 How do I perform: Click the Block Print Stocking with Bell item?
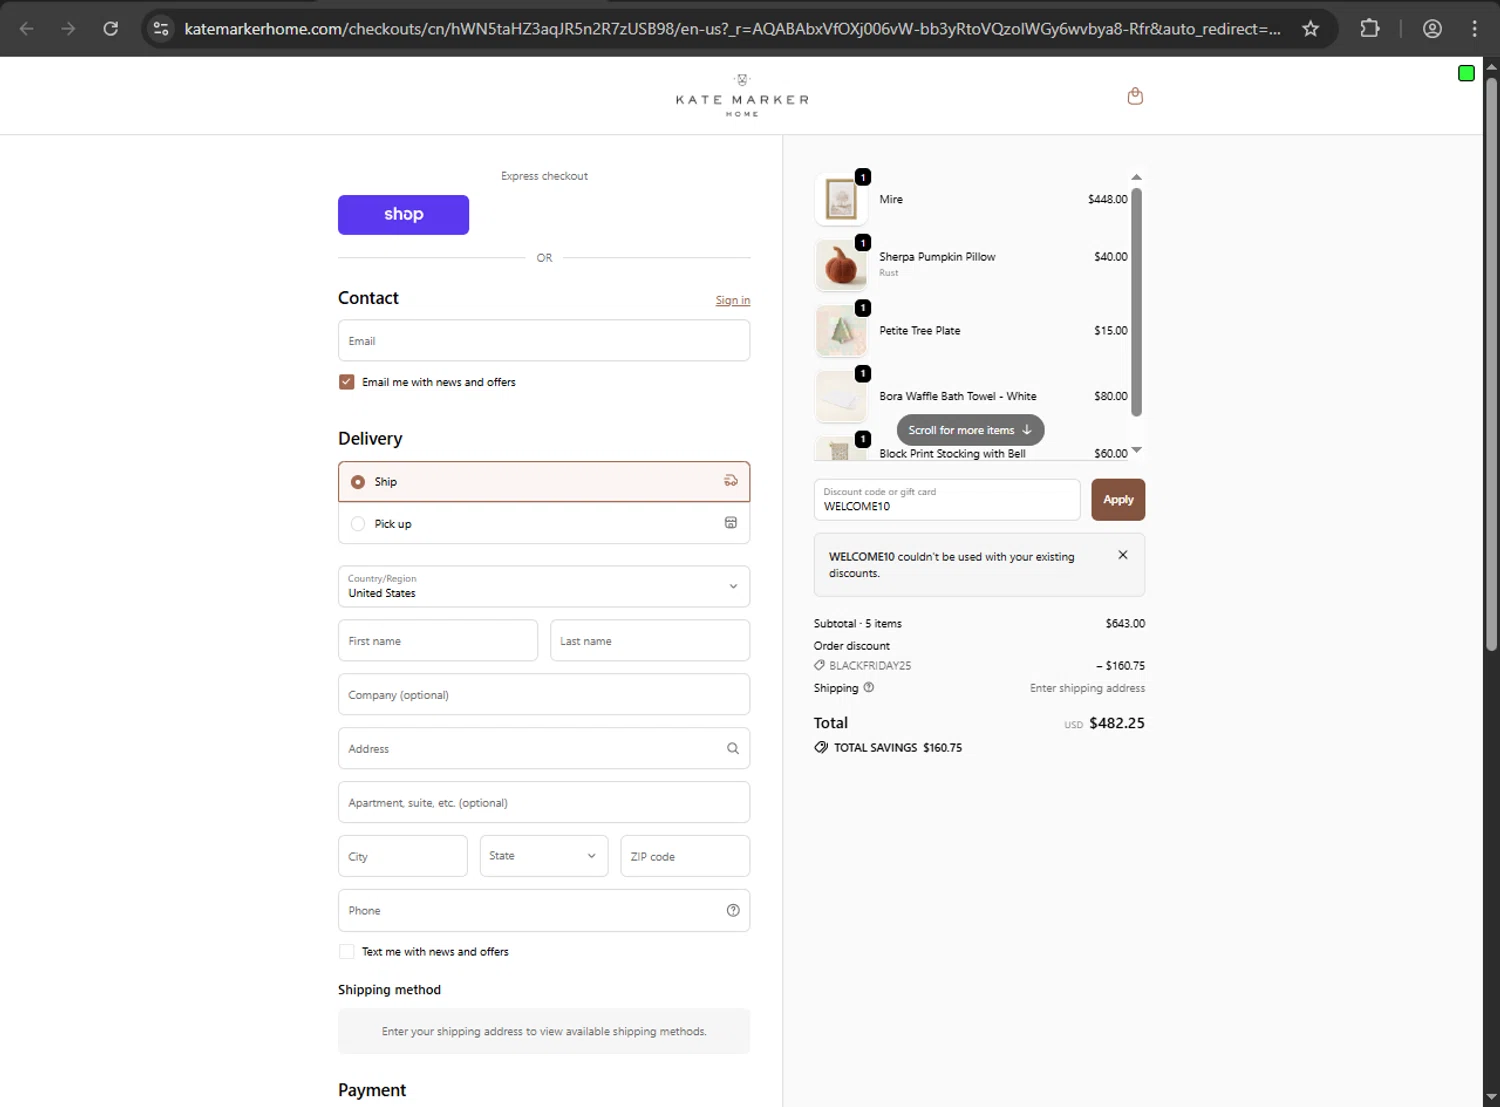(x=952, y=453)
